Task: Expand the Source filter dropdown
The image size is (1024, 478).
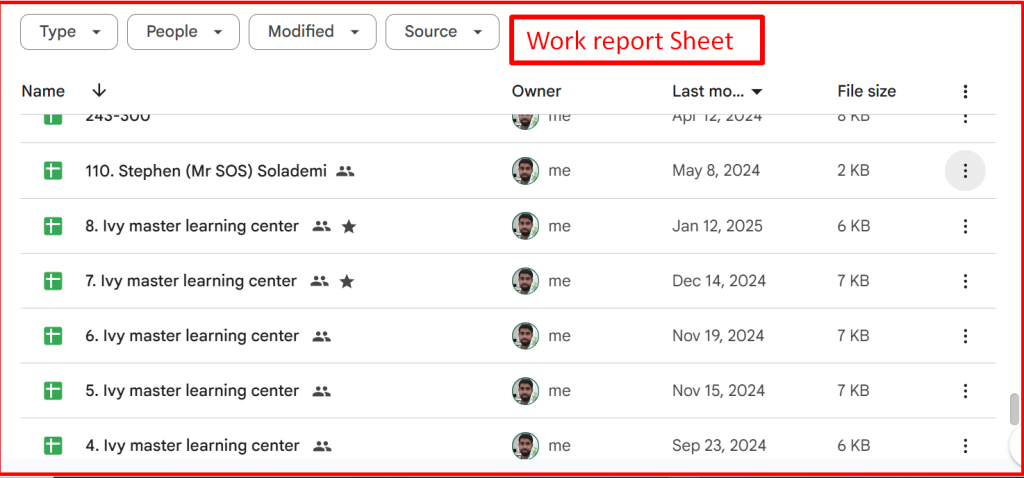Action: tap(441, 32)
